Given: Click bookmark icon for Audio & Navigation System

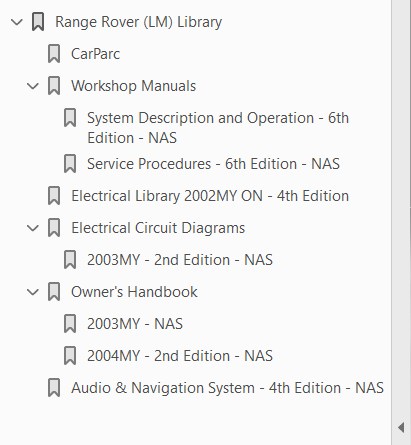Looking at the screenshot, I should tap(54, 388).
